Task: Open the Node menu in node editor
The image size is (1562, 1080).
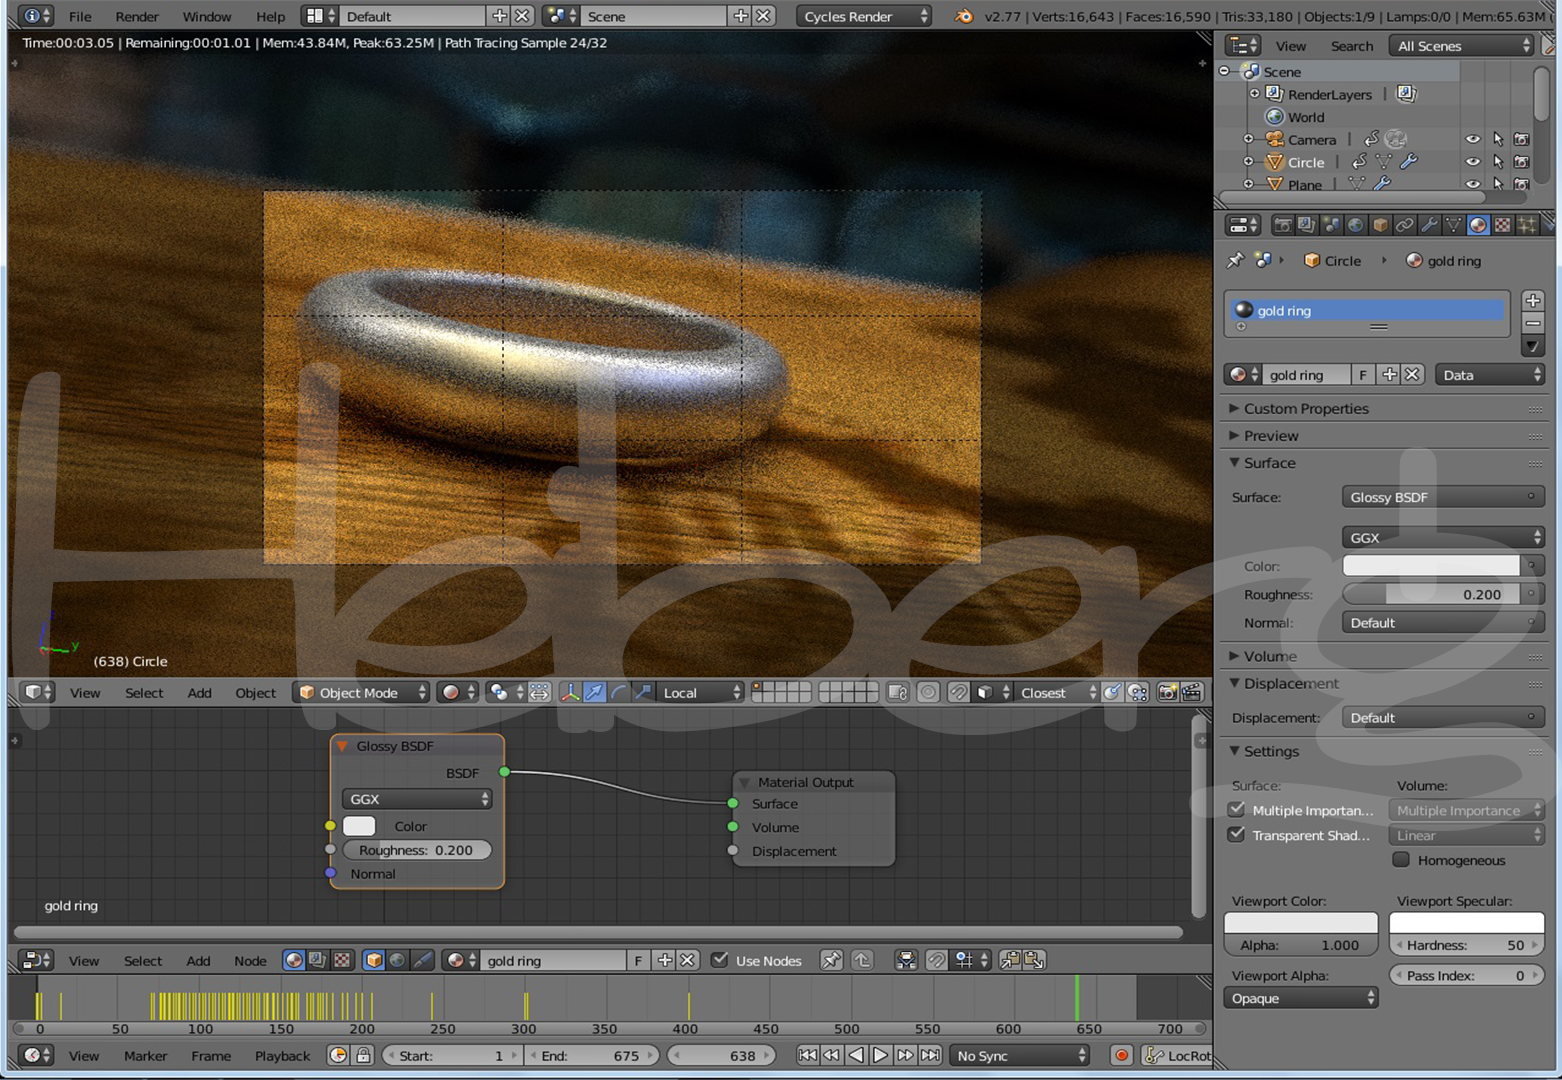Action: click(x=250, y=960)
